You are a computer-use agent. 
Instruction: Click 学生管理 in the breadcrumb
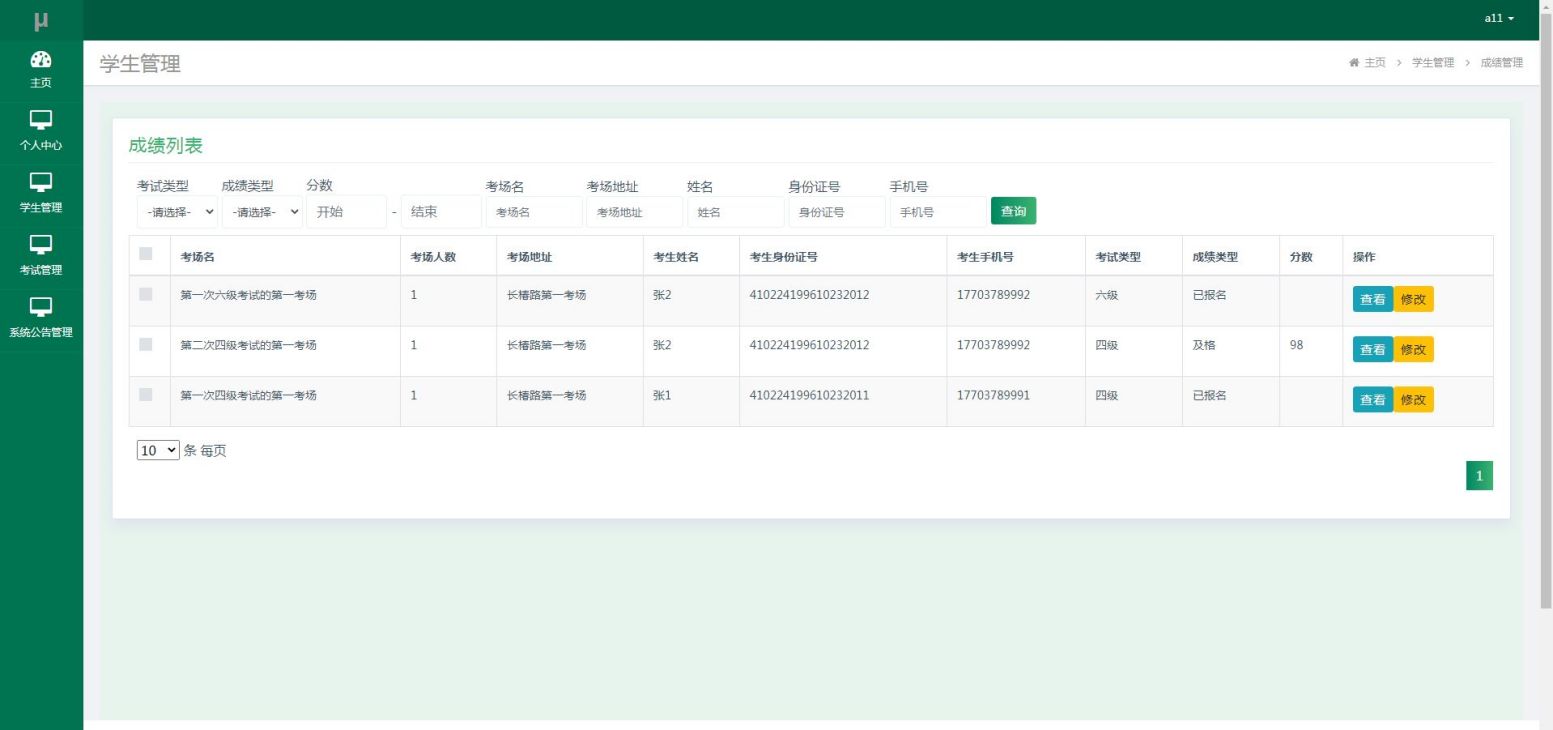(x=1433, y=63)
